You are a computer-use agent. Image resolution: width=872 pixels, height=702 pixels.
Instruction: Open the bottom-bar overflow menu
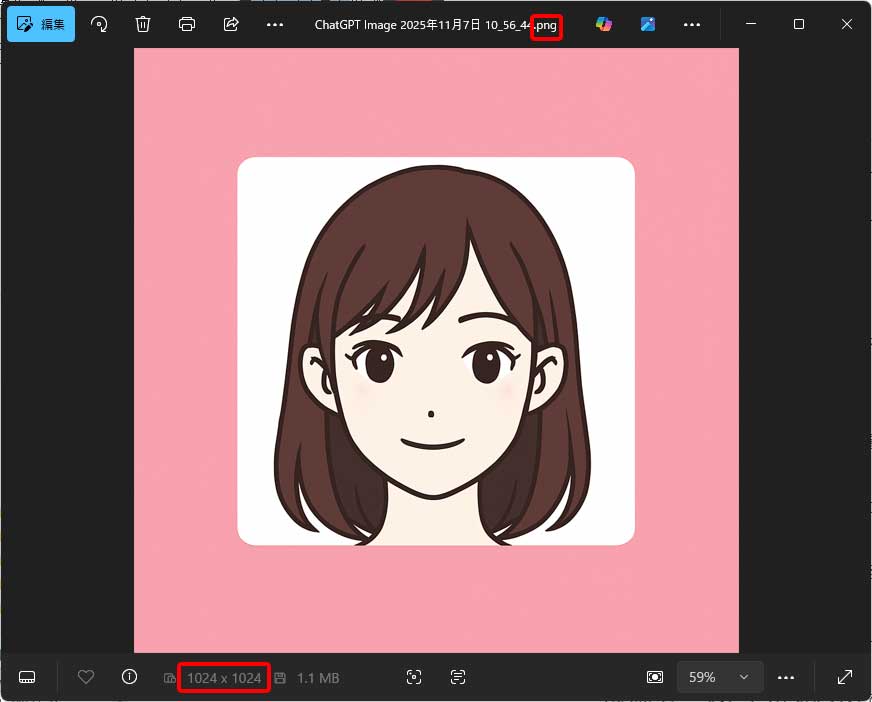[786, 677]
